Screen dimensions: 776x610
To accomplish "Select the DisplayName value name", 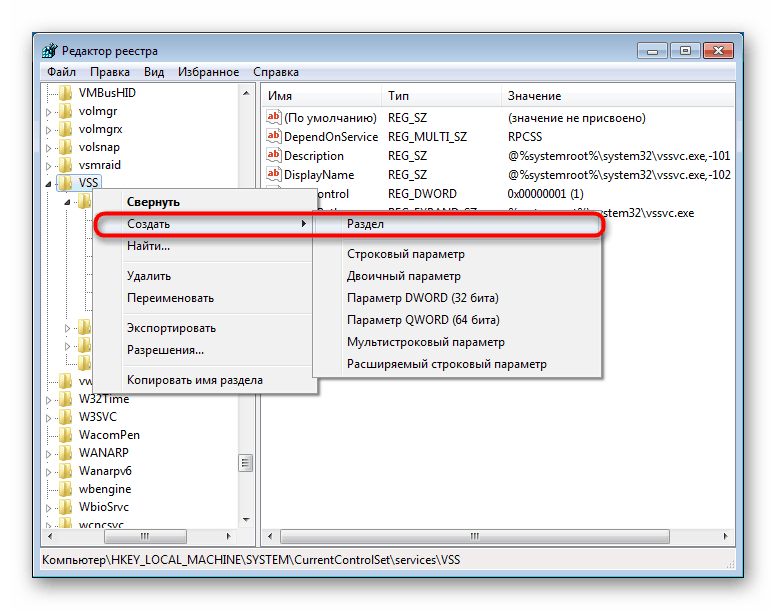I will pos(319,175).
